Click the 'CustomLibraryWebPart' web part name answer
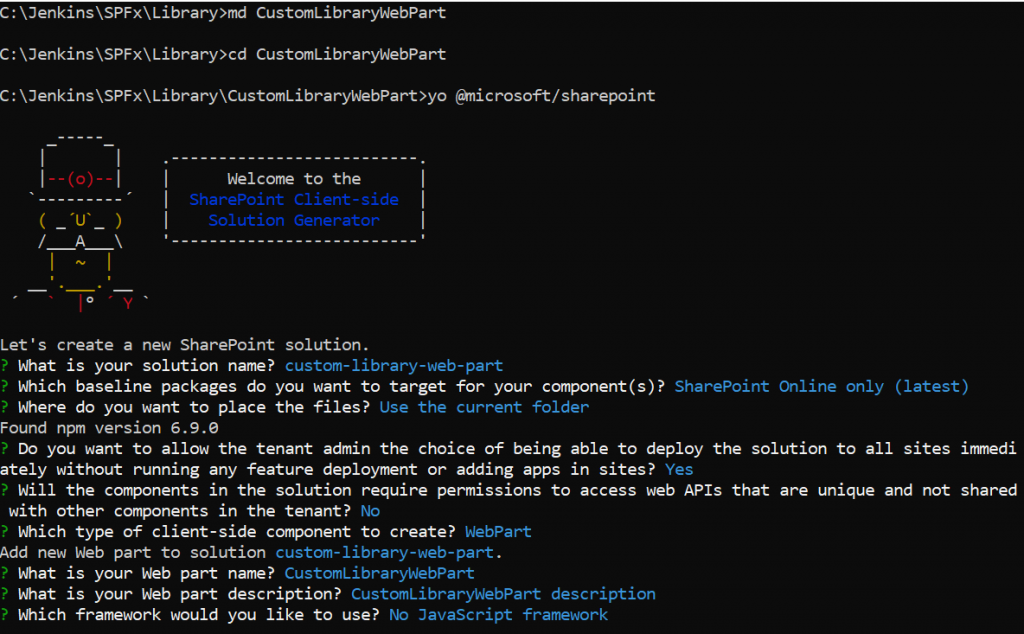Image resolution: width=1024 pixels, height=634 pixels. coord(379,574)
